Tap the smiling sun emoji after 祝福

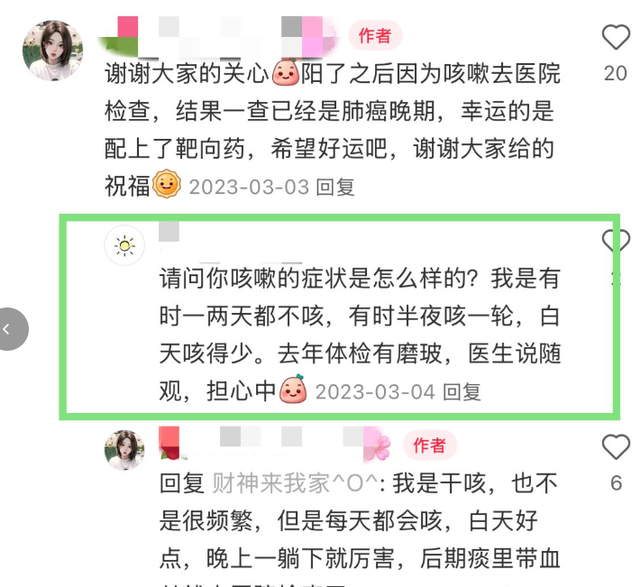point(167,184)
